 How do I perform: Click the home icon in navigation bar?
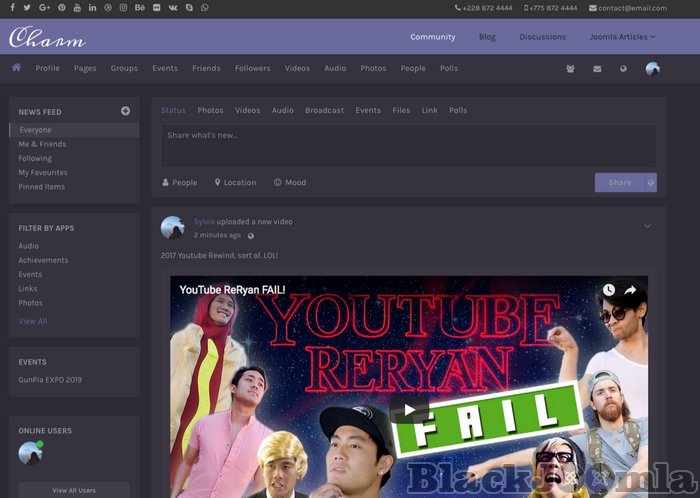point(16,68)
